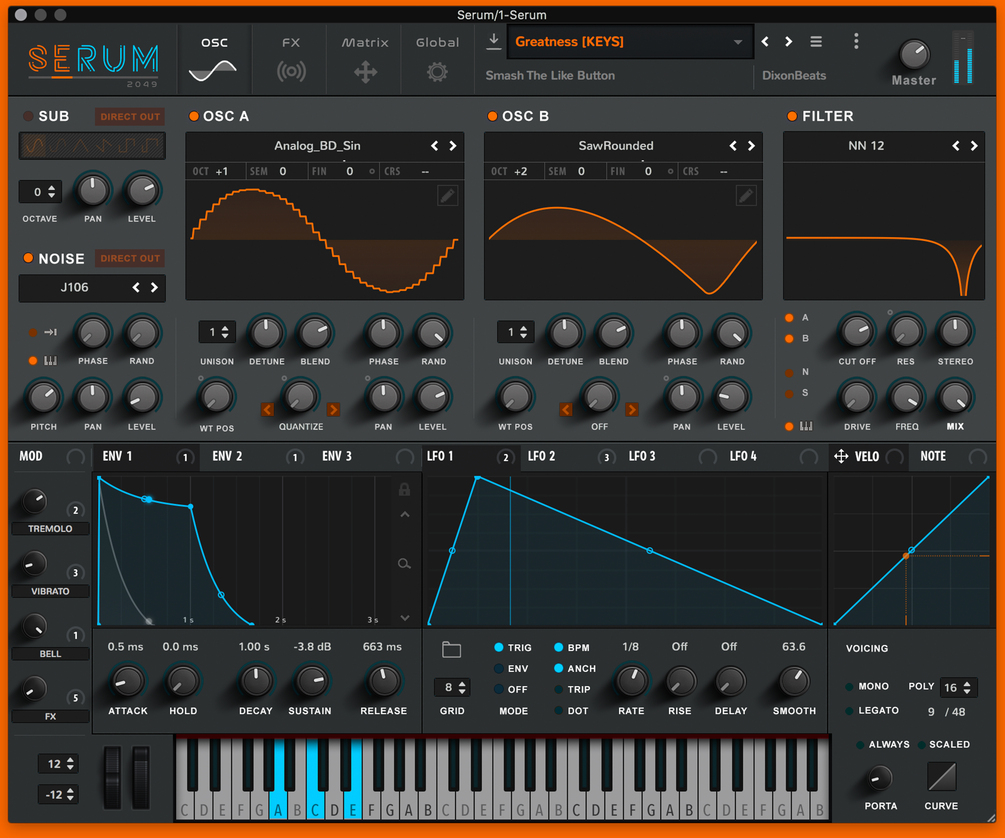Click the Master volume knob

(x=915, y=55)
